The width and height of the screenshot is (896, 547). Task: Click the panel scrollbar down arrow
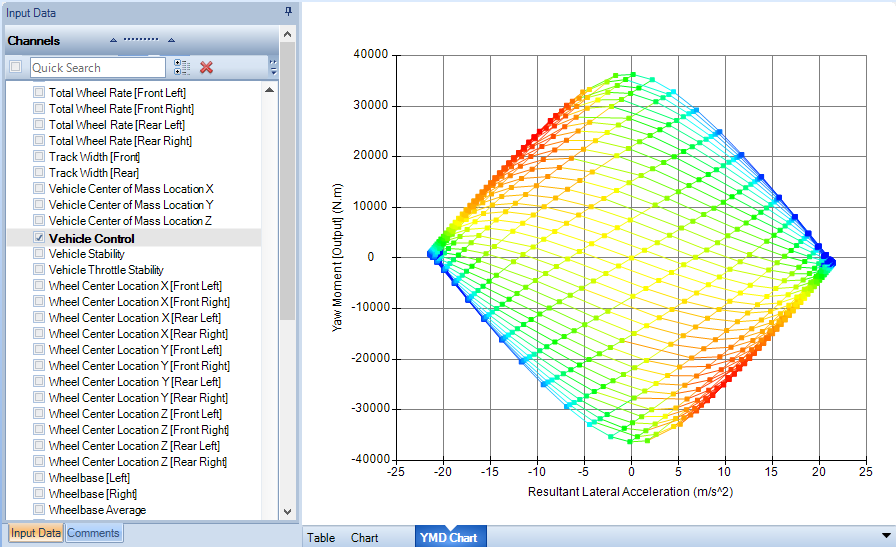pyautogui.click(x=287, y=512)
